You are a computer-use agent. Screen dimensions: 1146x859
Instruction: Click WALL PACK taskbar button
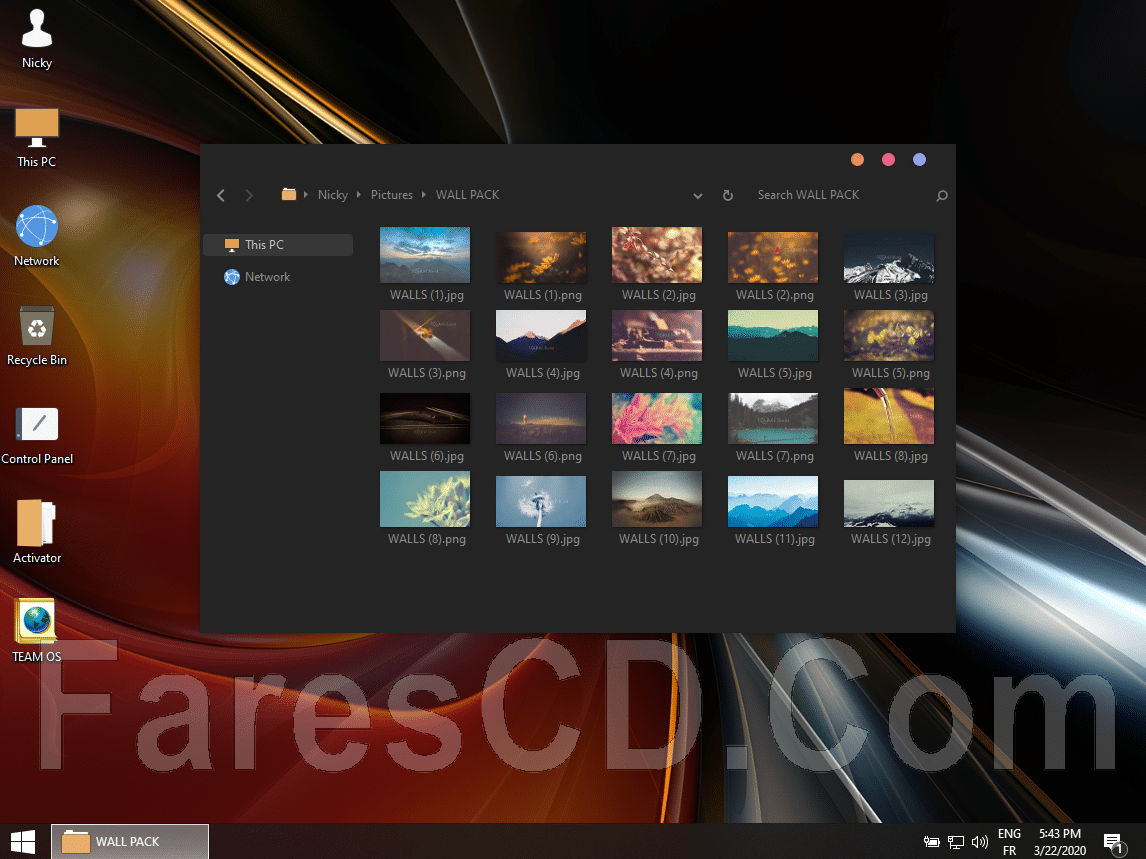[130, 841]
